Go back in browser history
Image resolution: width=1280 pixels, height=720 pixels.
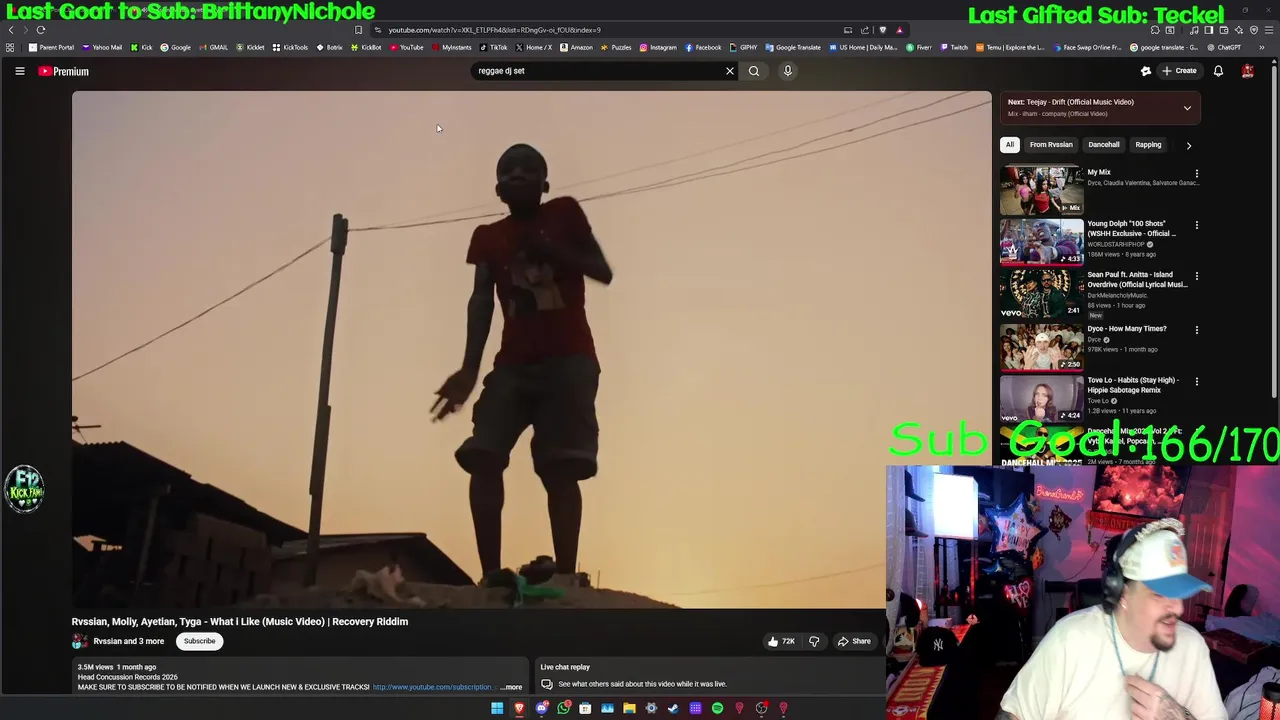[x=11, y=30]
